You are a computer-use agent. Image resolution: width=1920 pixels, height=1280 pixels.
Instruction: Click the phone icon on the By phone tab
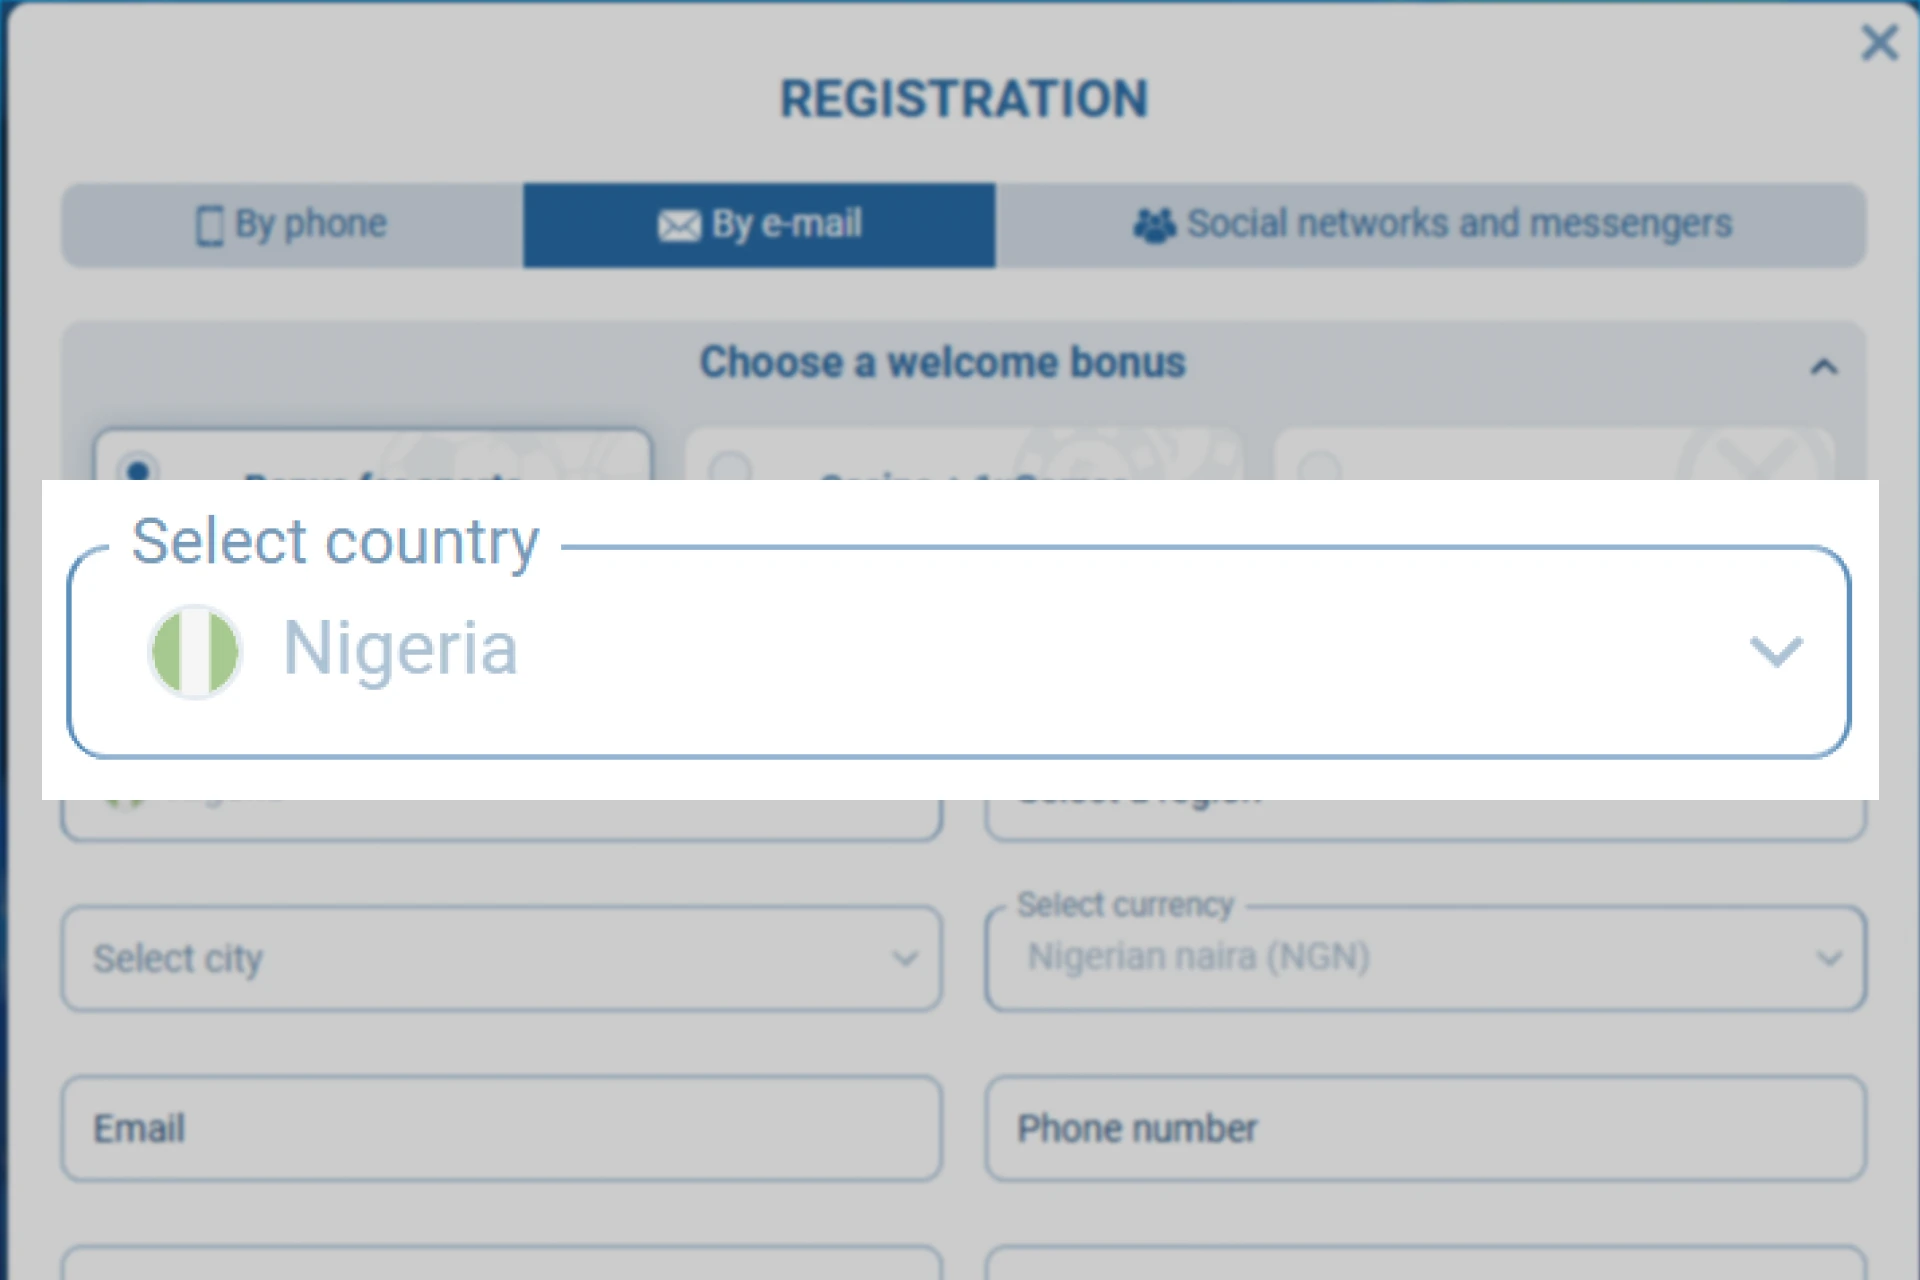(209, 225)
